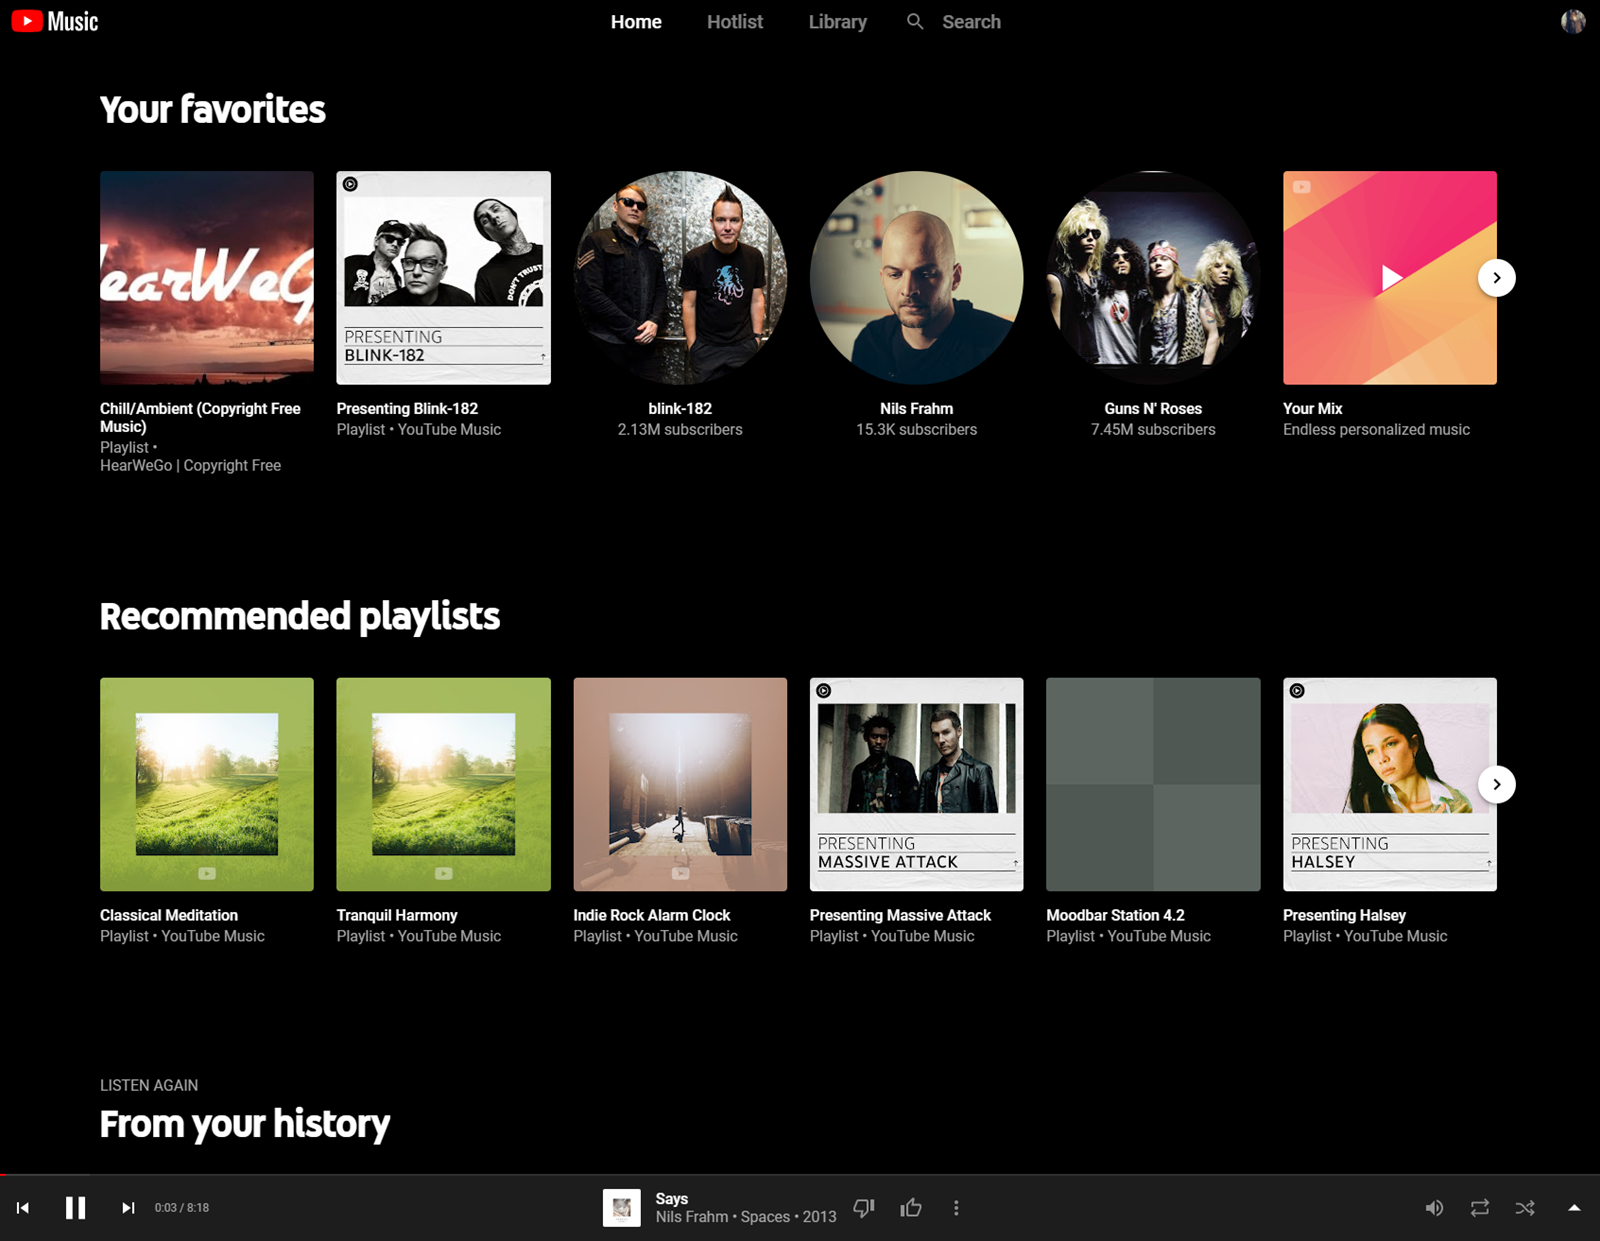Mute the volume speaker icon
This screenshot has height=1241, width=1600.
[1434, 1208]
